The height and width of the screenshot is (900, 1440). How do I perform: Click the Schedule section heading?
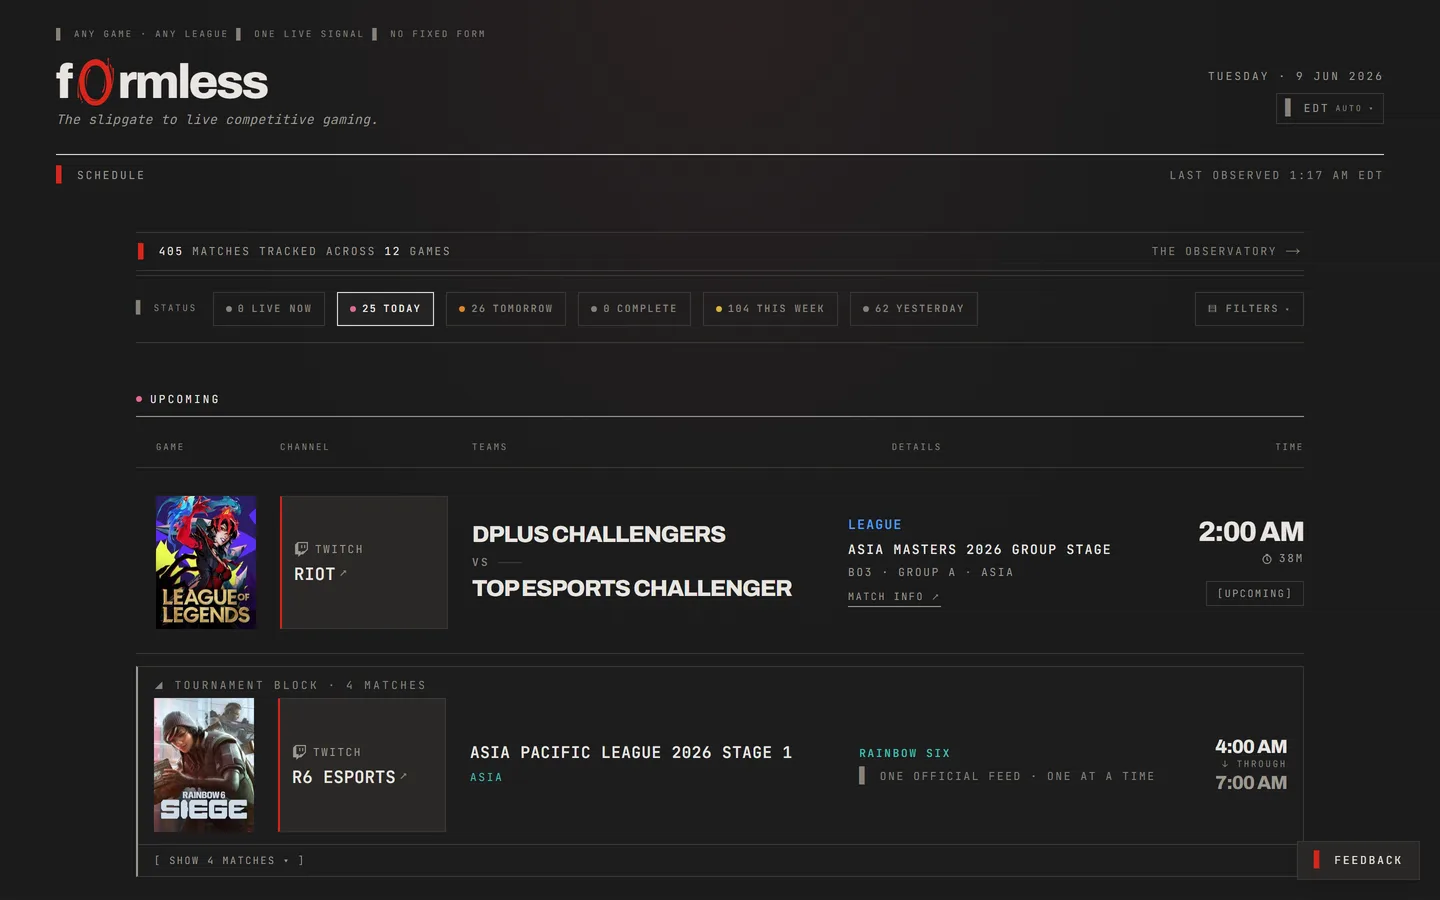tap(111, 175)
